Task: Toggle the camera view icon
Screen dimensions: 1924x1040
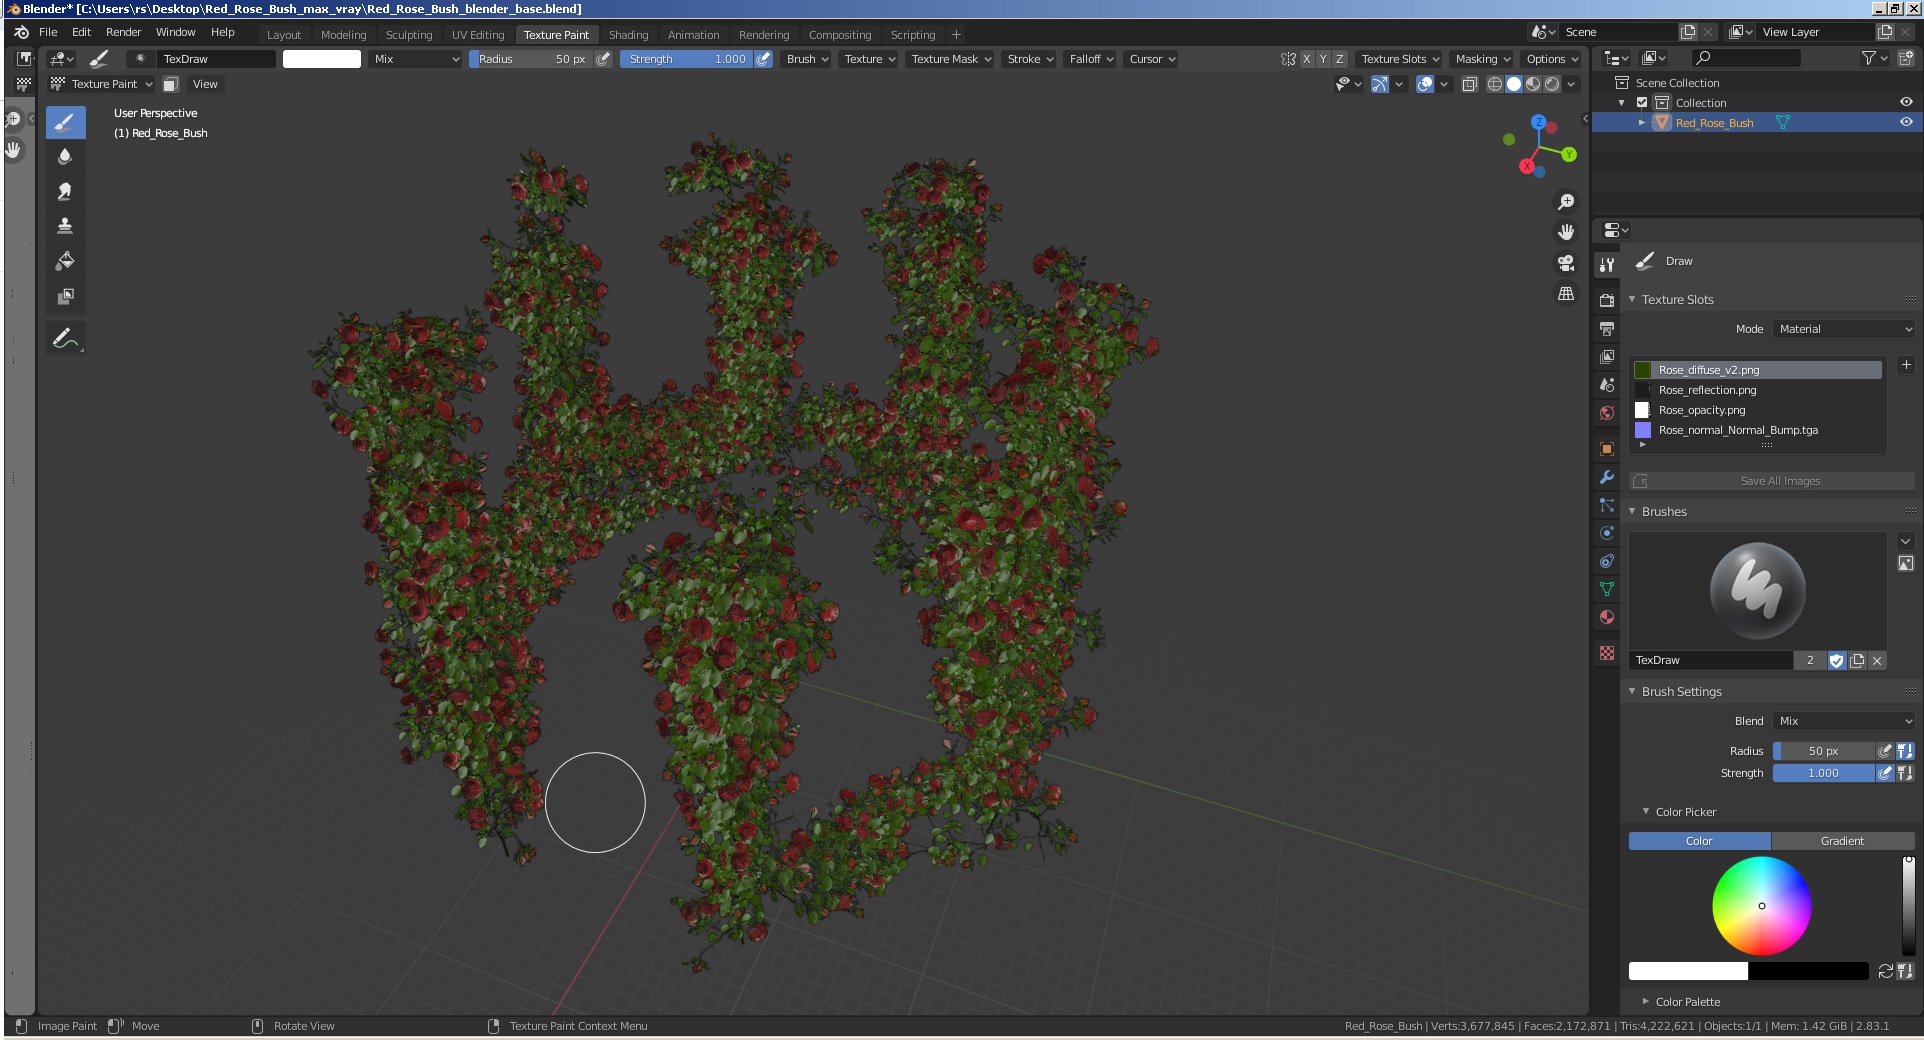Action: pos(1566,263)
